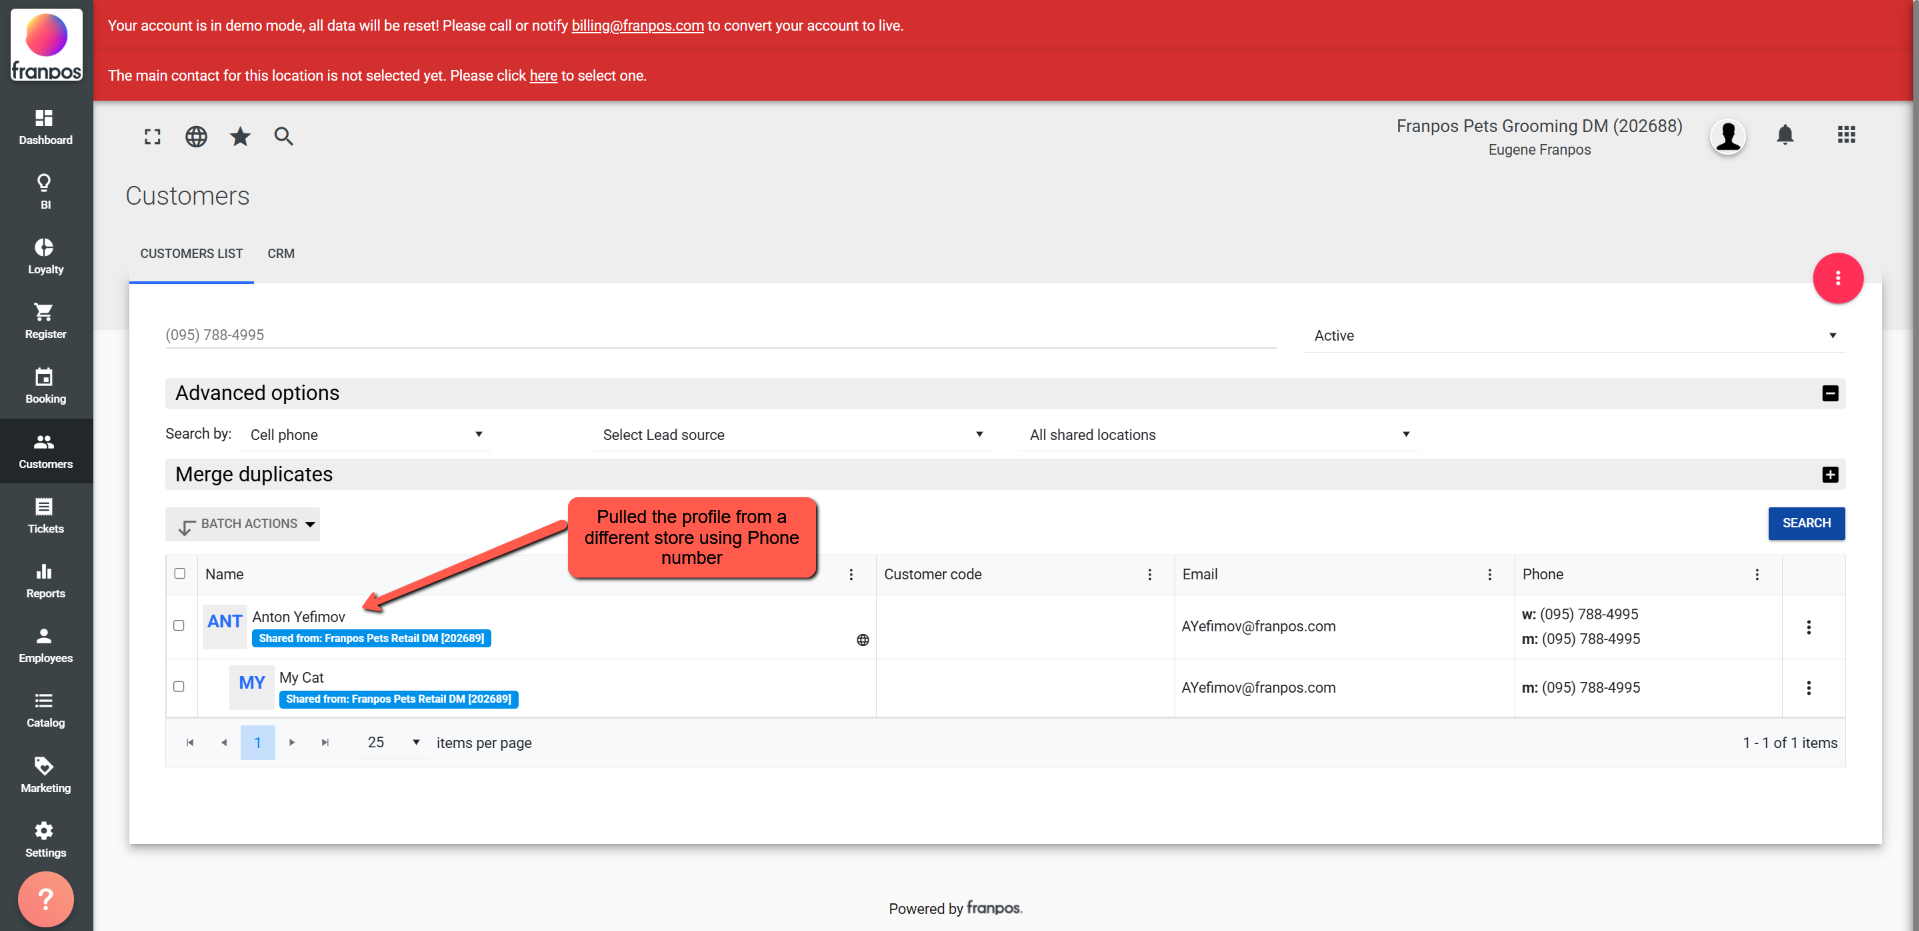Open the All shared locations dropdown
The image size is (1919, 931).
tap(1219, 435)
